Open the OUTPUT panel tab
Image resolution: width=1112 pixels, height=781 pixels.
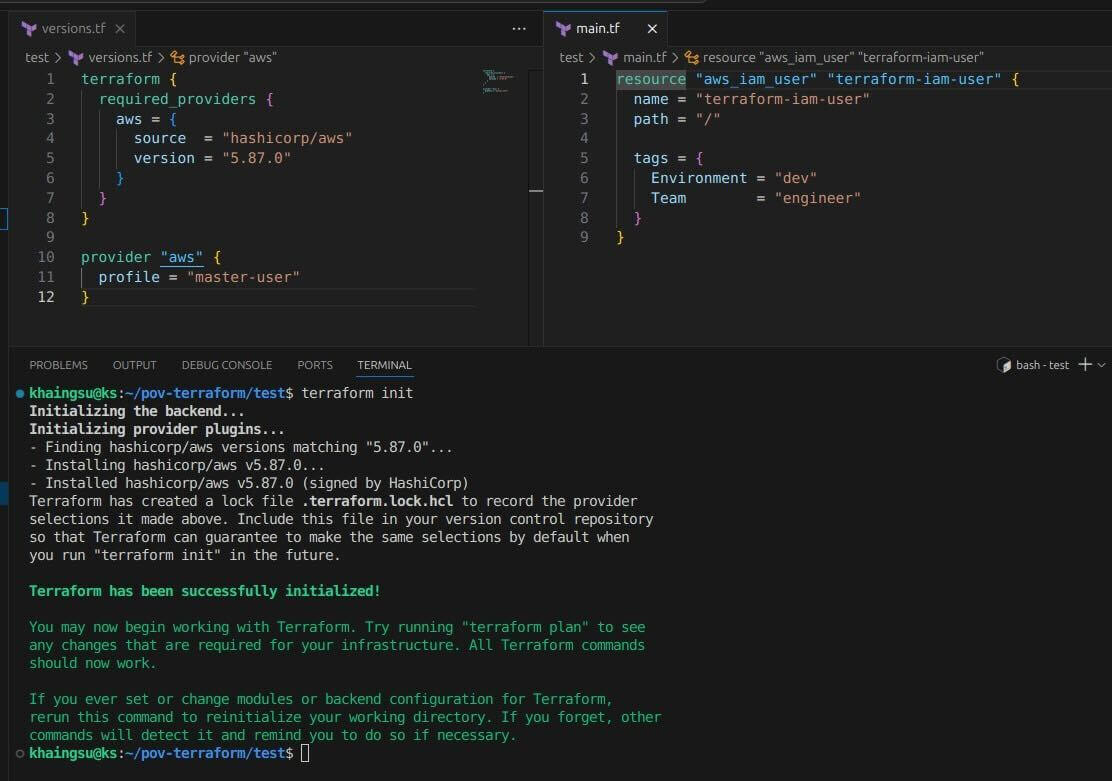coord(134,365)
